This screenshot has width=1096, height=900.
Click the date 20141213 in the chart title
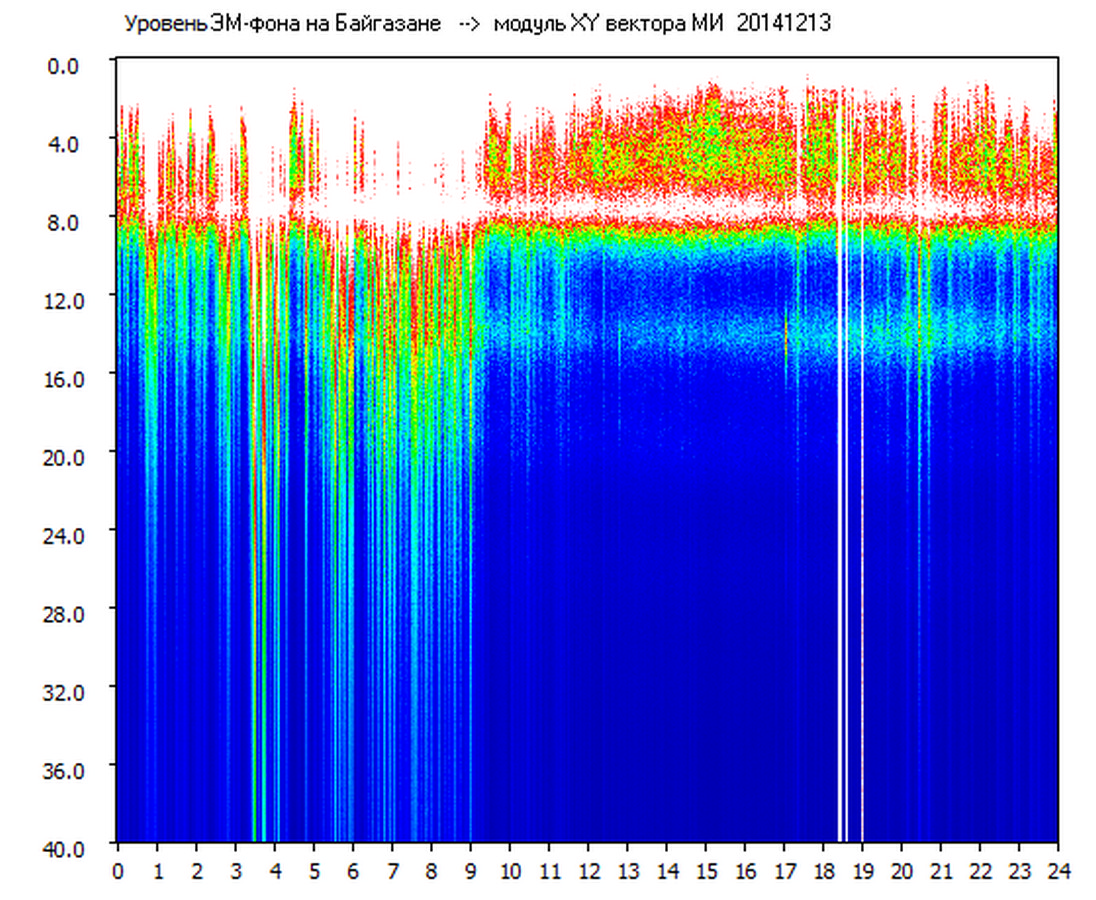pos(783,25)
